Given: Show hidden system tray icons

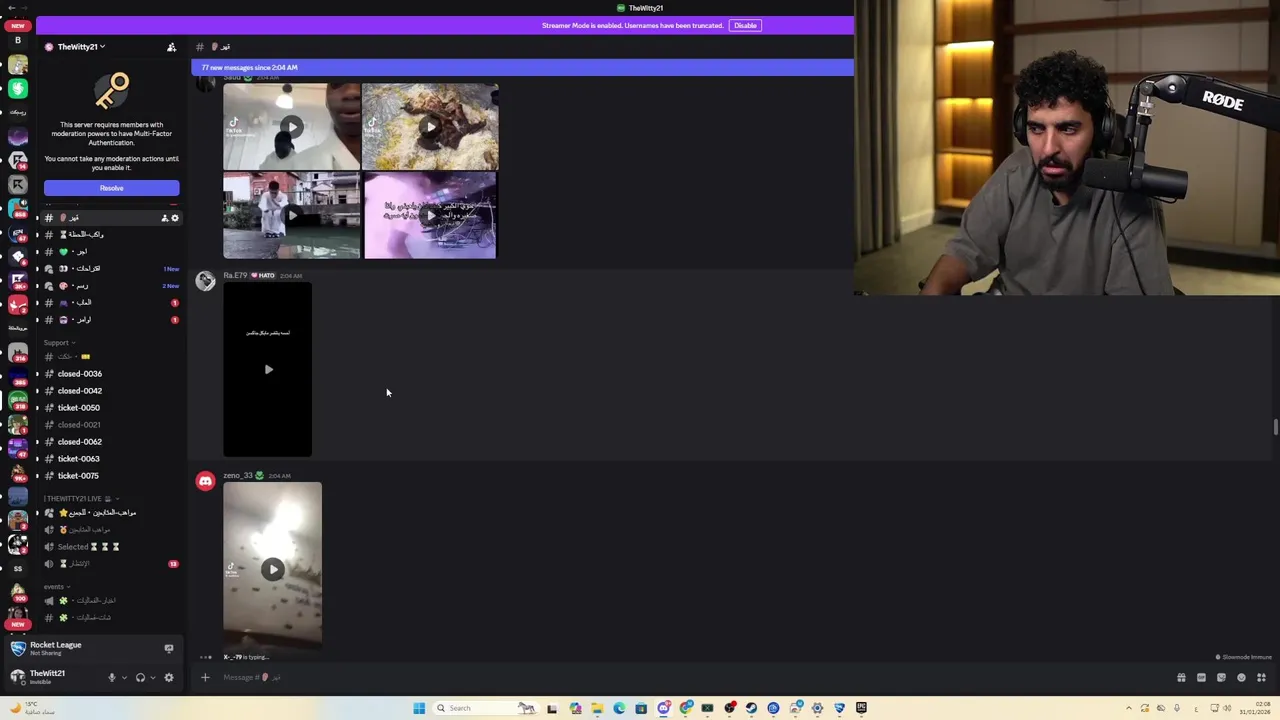Looking at the screenshot, I should 1129,708.
